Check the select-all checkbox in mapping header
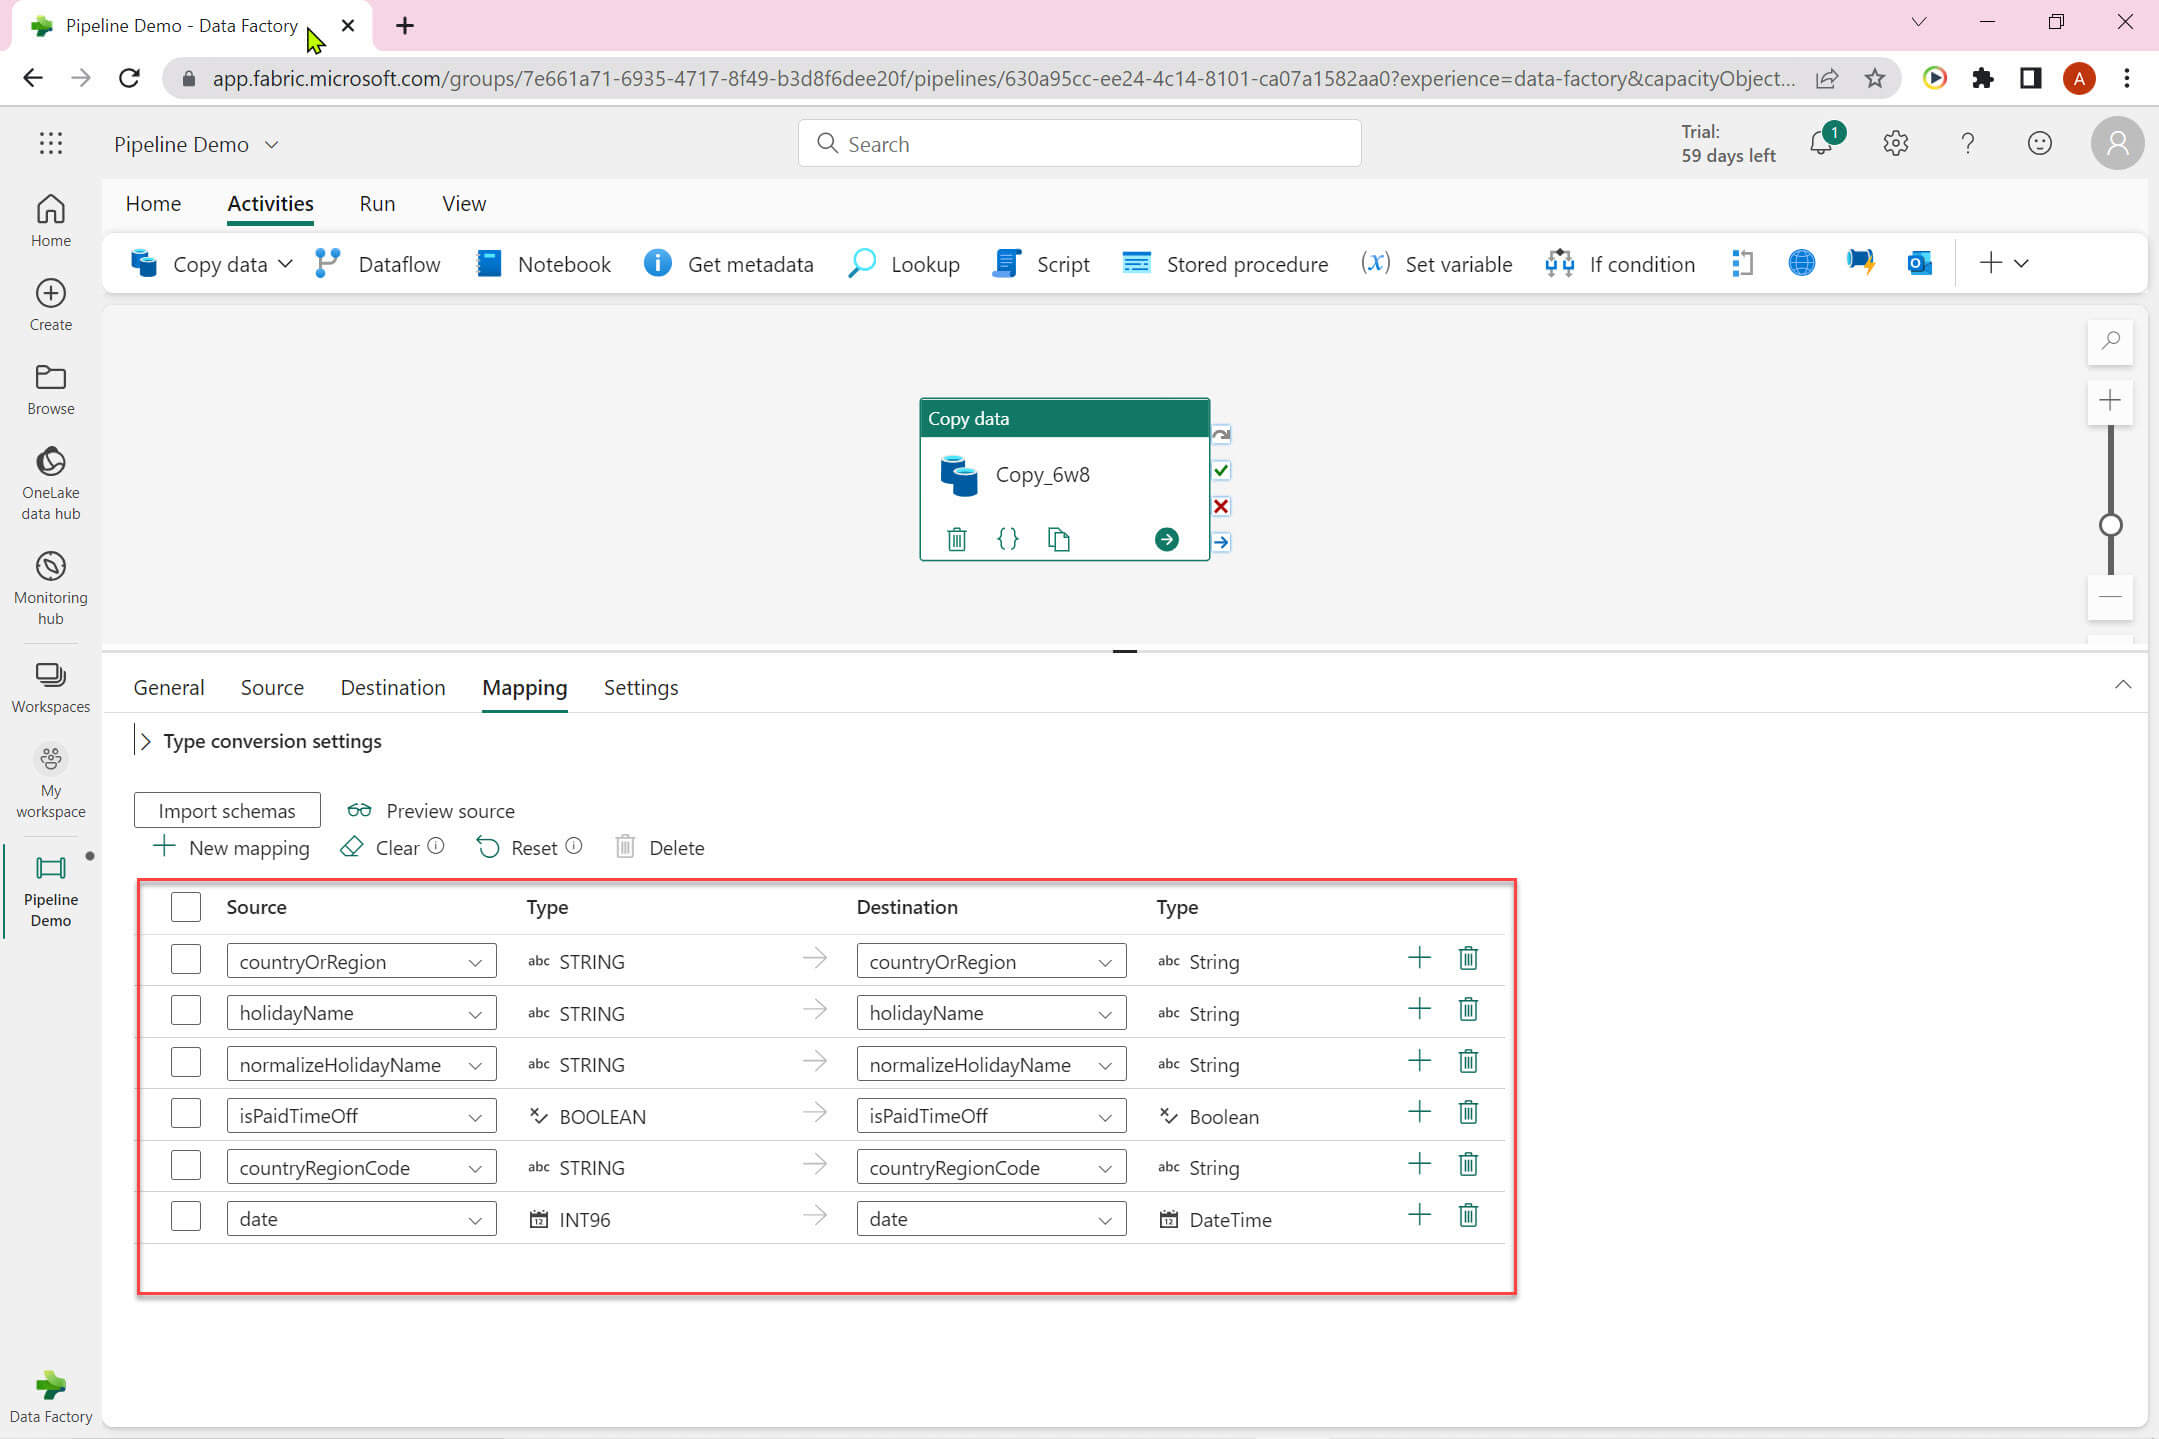Image resolution: width=2159 pixels, height=1439 pixels. coord(186,907)
